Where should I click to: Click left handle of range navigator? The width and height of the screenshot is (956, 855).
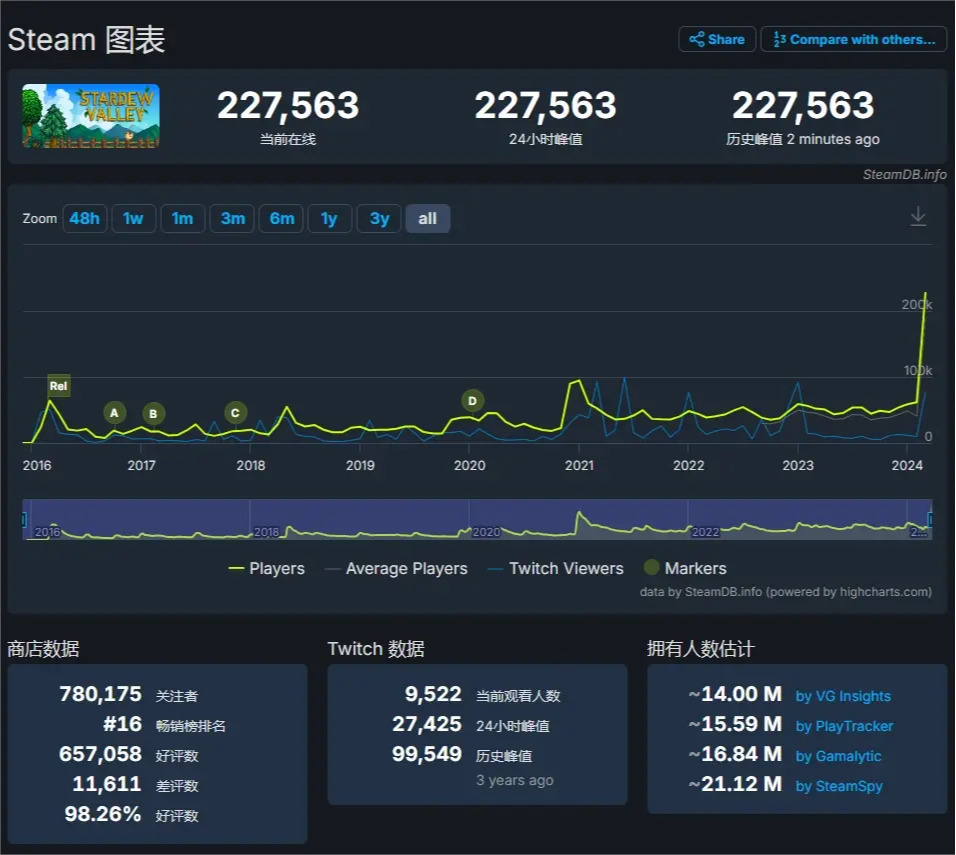click(24, 520)
